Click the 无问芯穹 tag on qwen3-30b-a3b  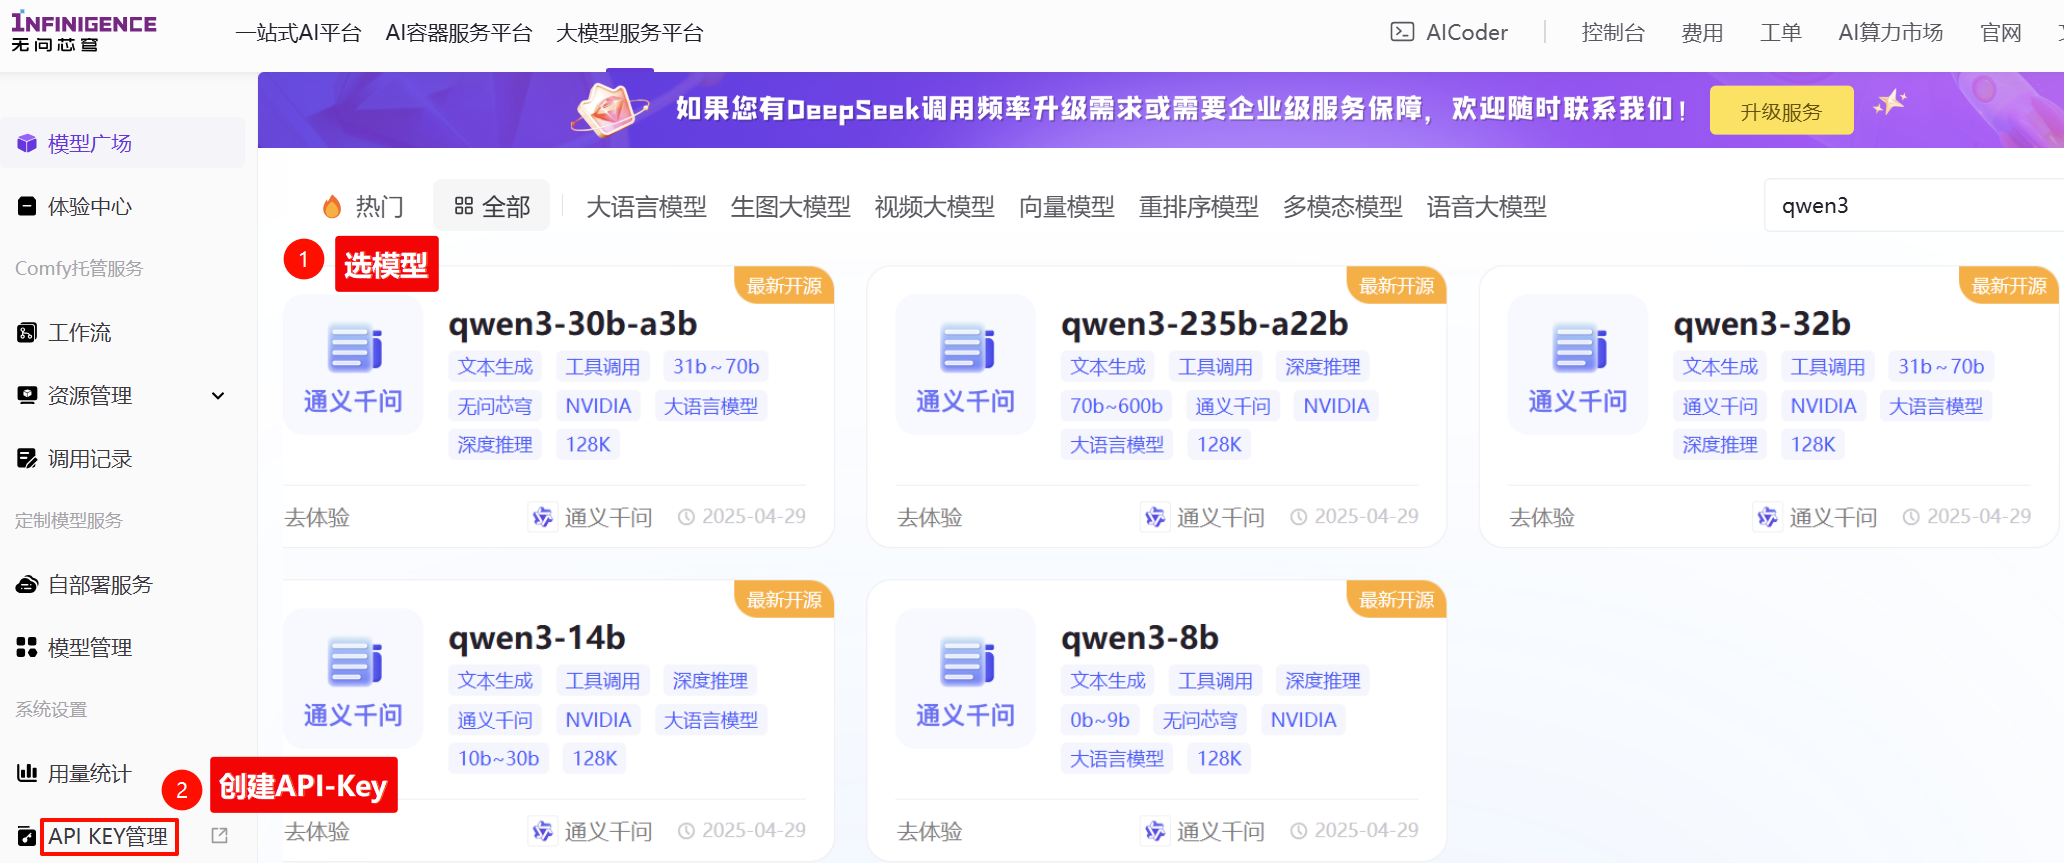(x=495, y=406)
